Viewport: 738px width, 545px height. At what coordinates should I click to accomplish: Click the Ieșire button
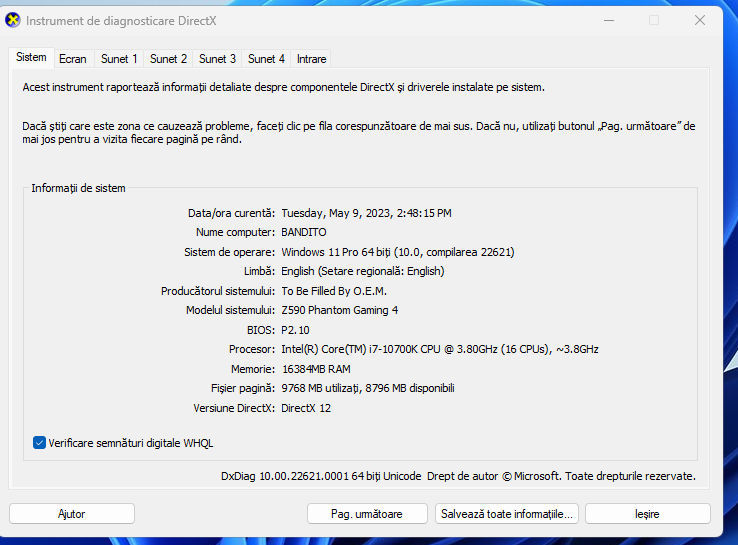[648, 513]
